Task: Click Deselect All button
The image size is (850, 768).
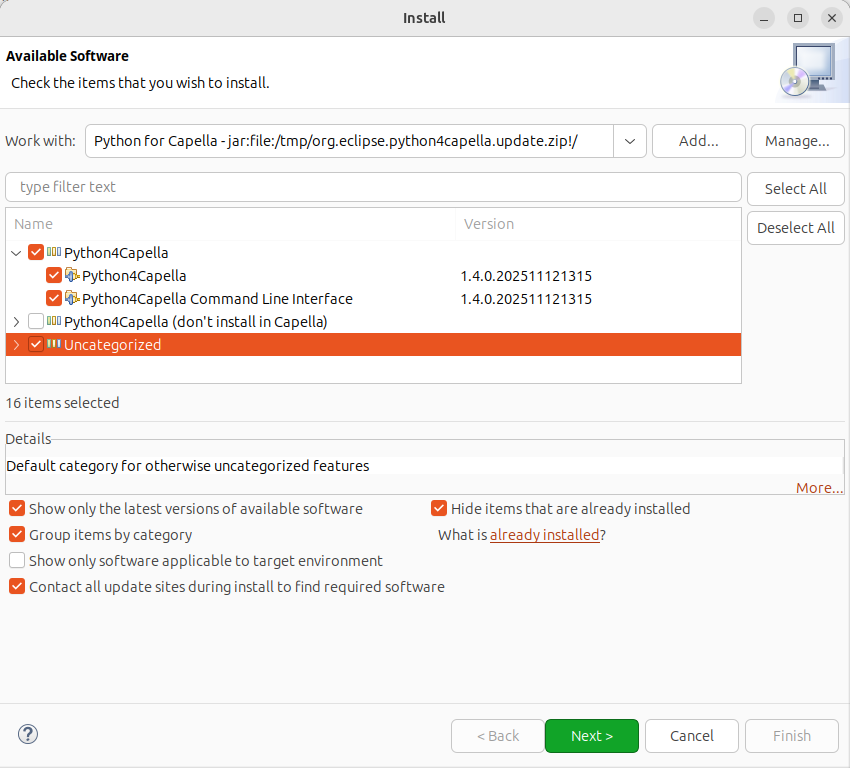Action: (x=795, y=228)
